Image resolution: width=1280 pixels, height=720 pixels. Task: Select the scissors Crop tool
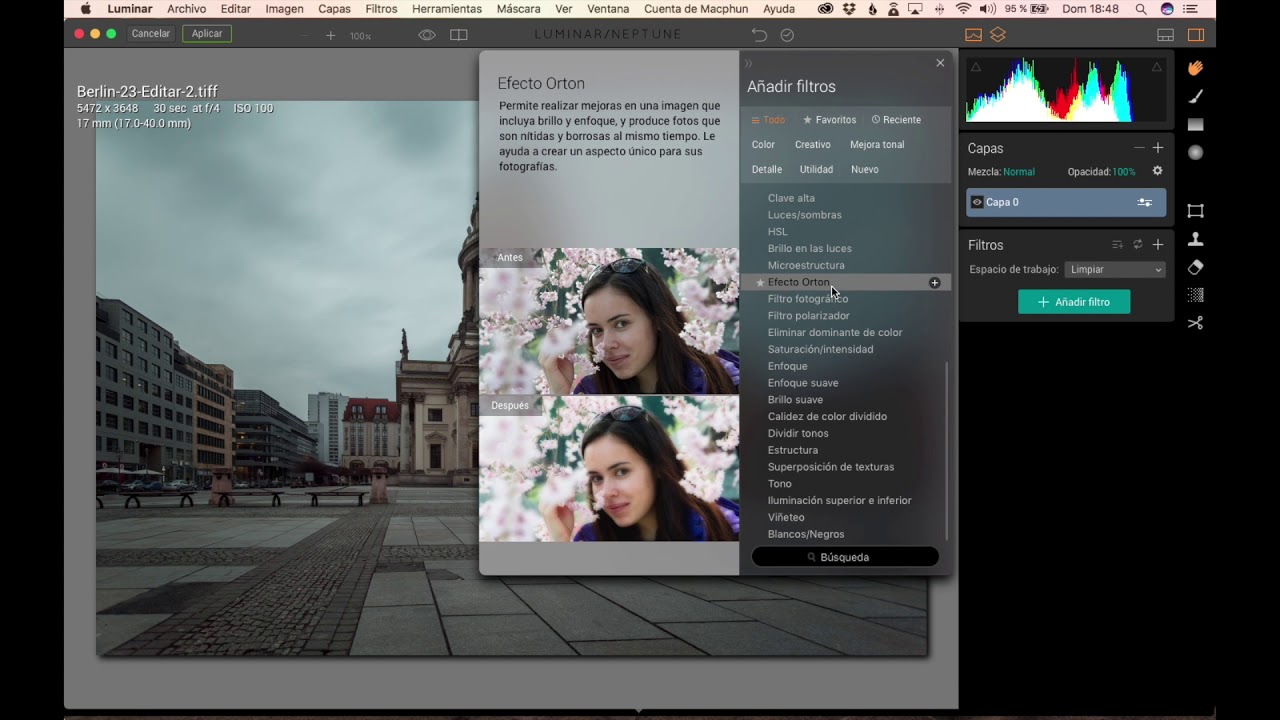1195,323
